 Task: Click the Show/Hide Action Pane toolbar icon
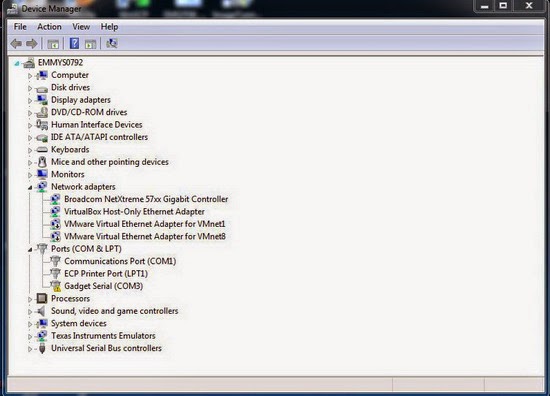(x=90, y=44)
